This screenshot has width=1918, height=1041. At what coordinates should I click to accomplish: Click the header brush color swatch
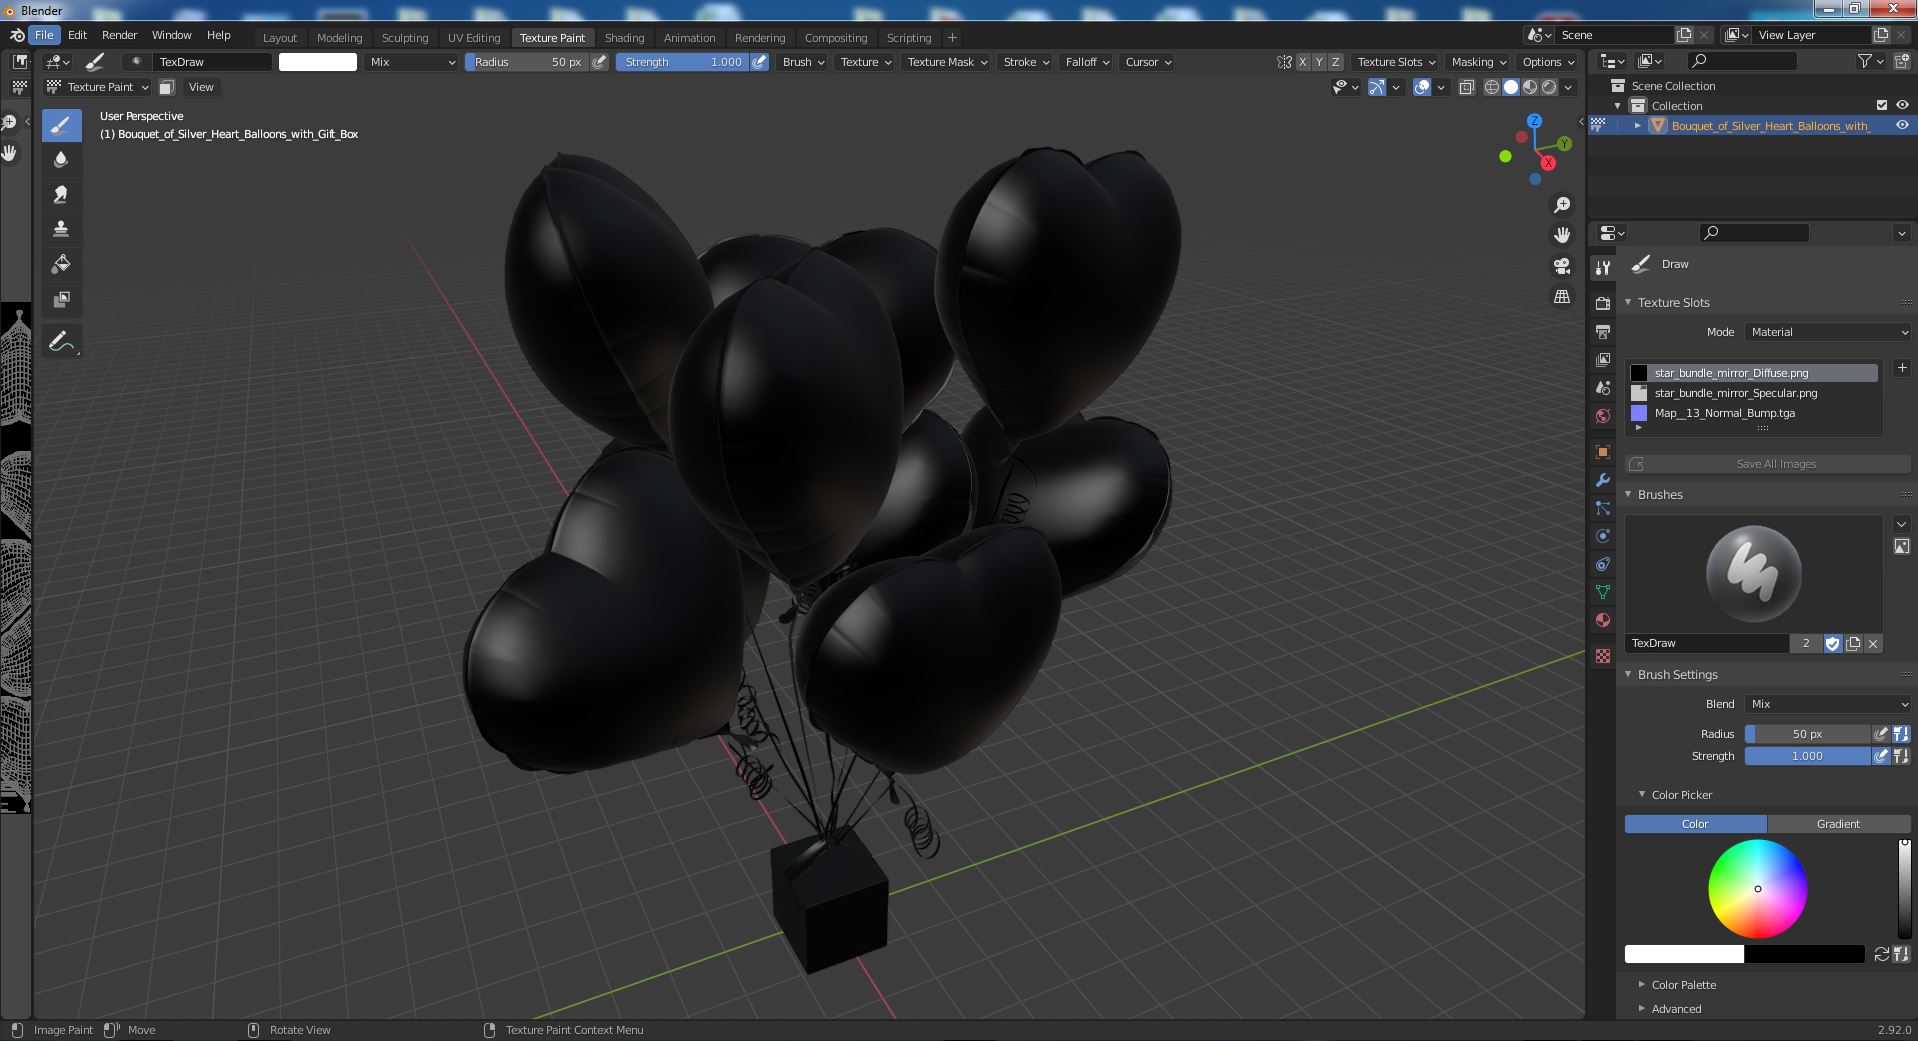[317, 62]
